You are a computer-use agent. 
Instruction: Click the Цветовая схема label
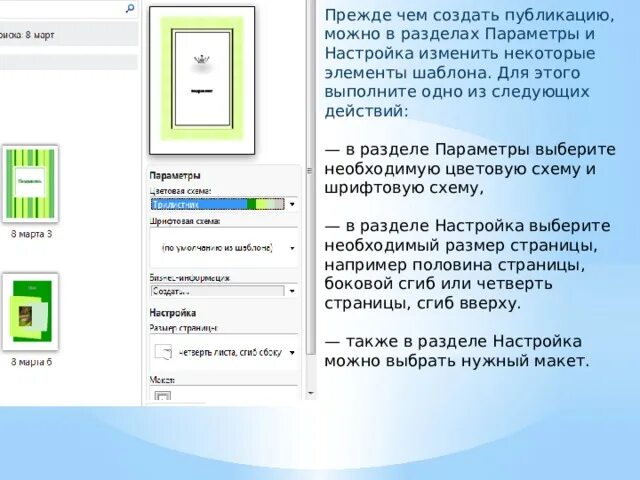[x=180, y=191]
